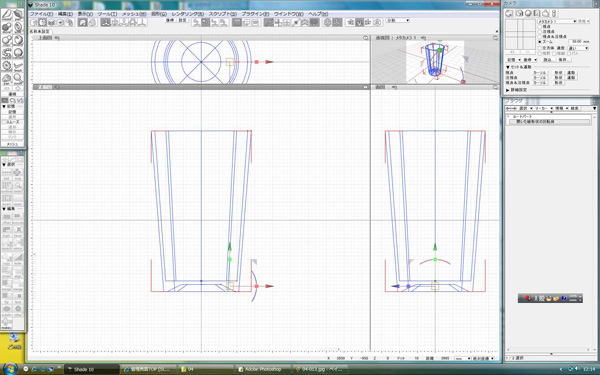Open the ファイル(F) menu

pos(41,14)
